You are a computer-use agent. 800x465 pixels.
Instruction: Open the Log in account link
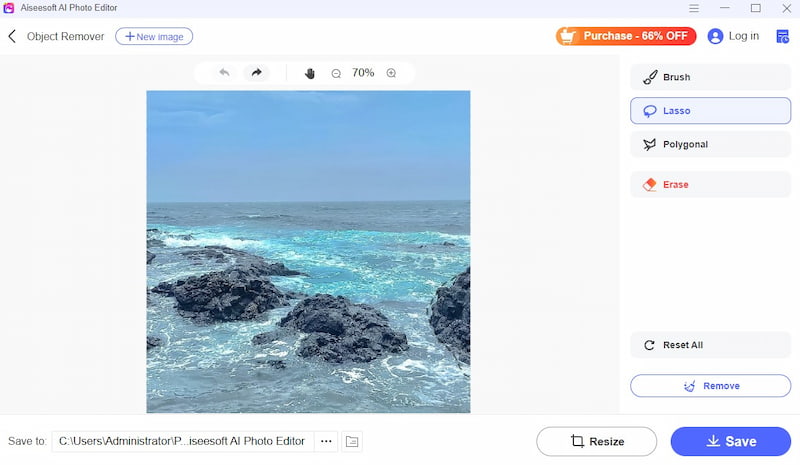pyautogui.click(x=733, y=36)
